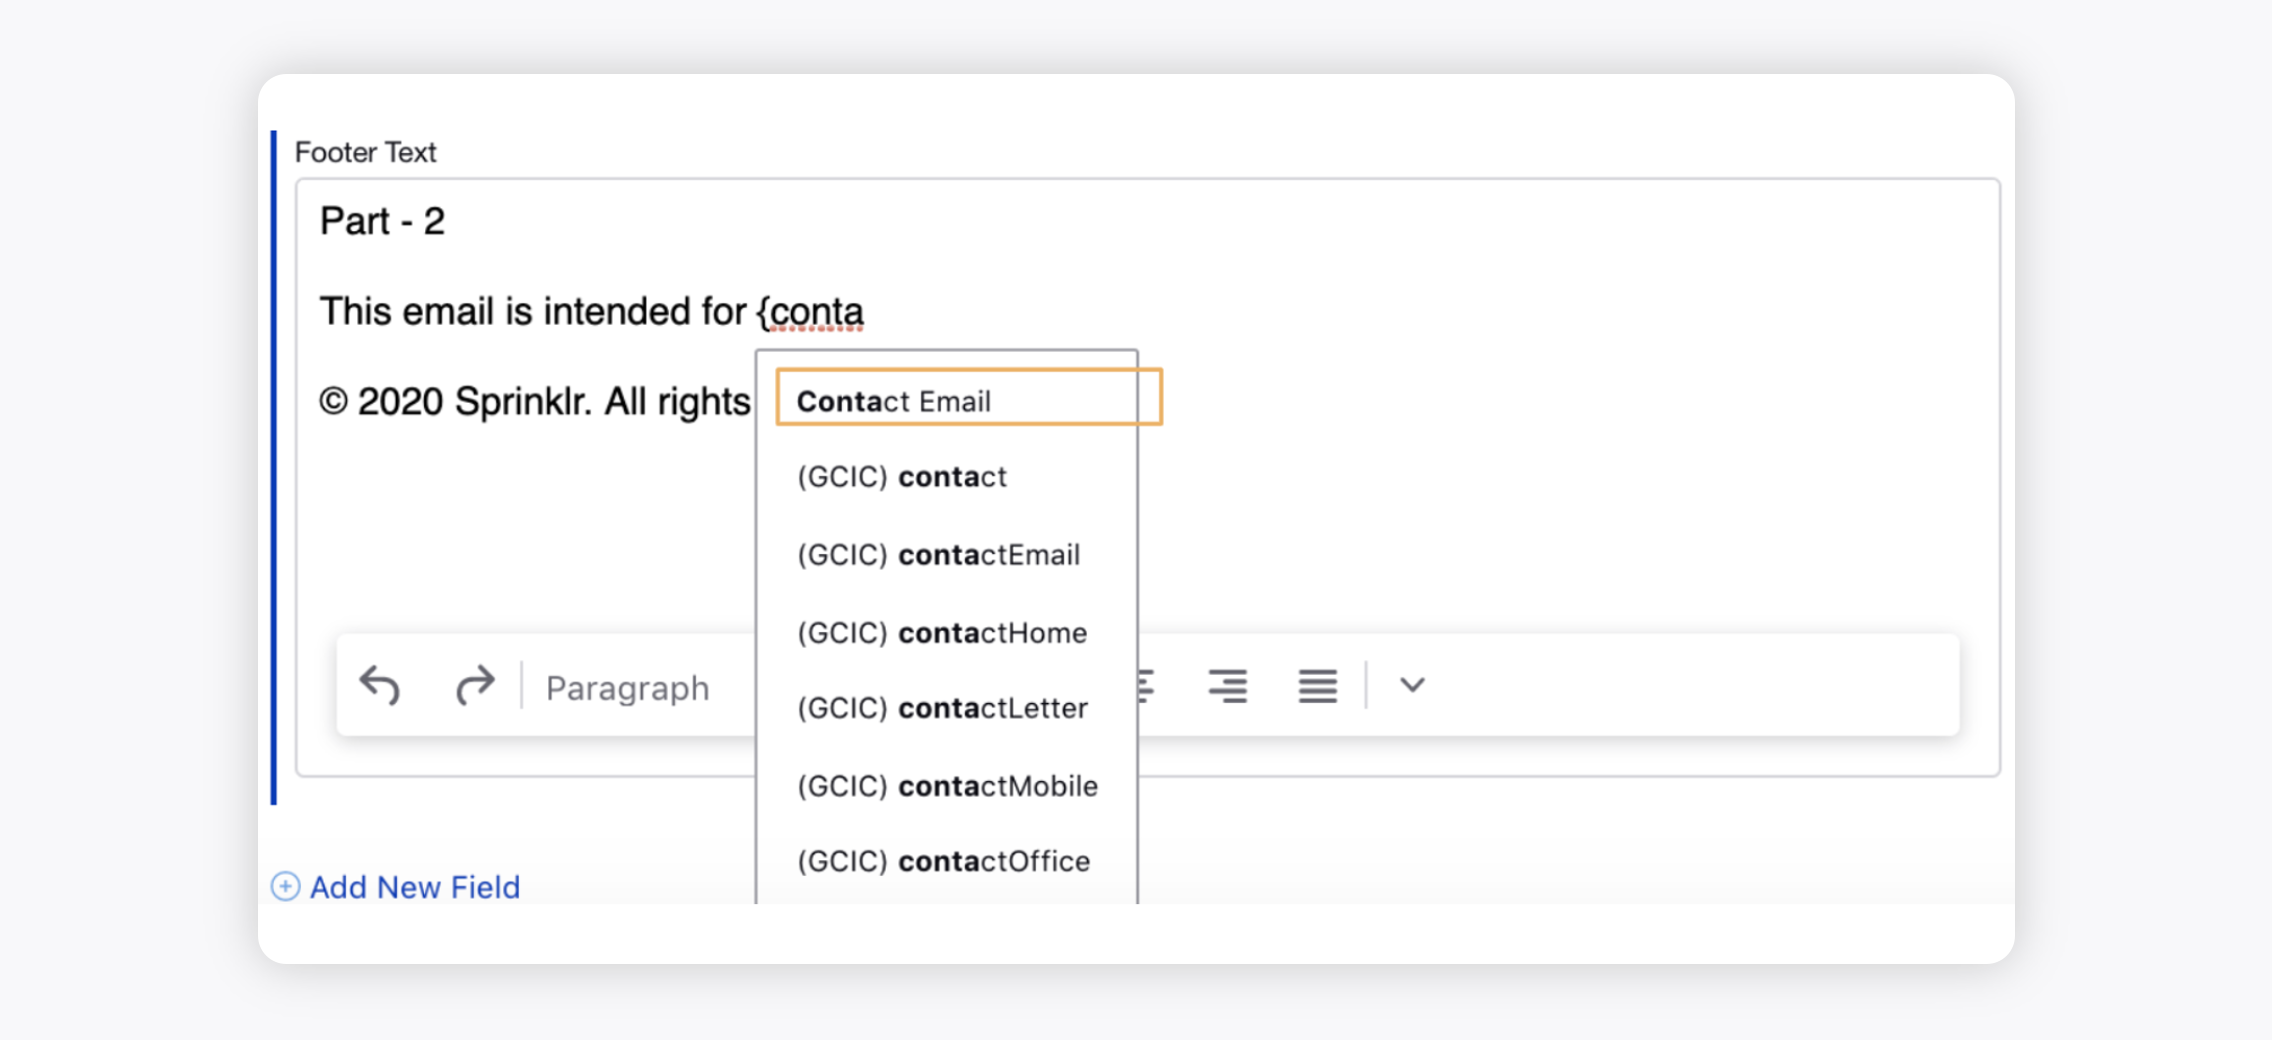Click the '© 2020 Sprinklr. All rights' line

coord(534,401)
